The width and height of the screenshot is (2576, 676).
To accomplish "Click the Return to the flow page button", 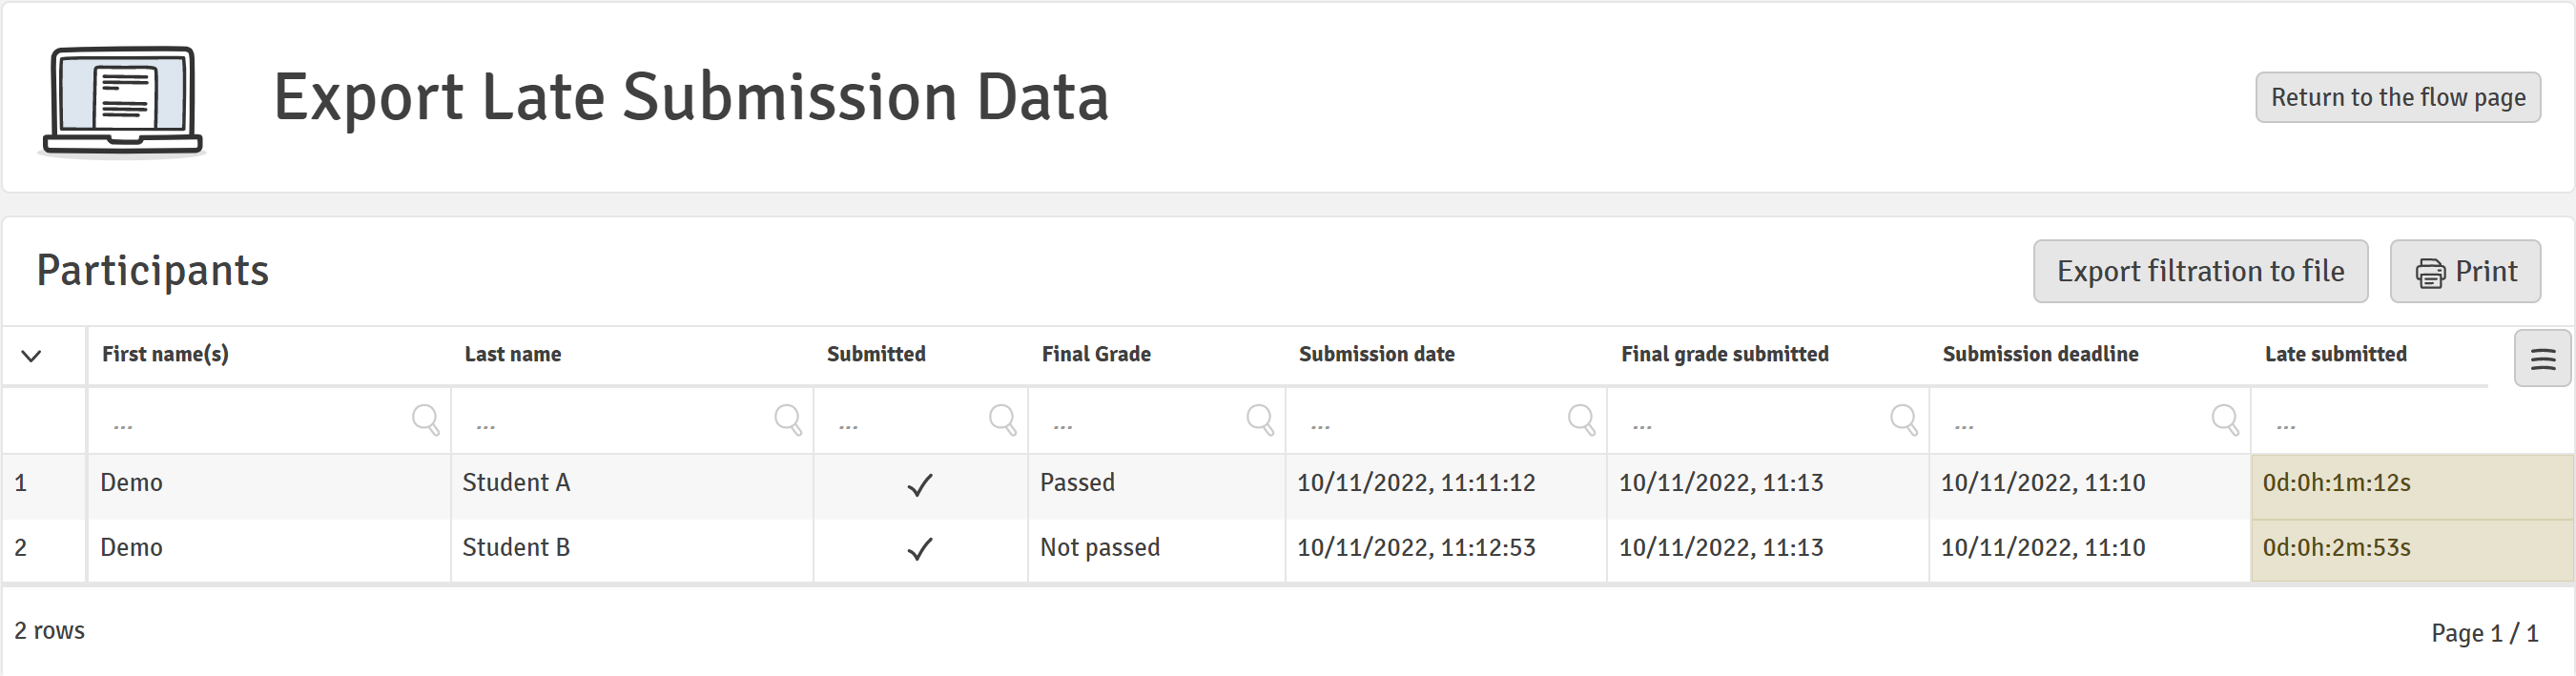I will (x=2397, y=97).
